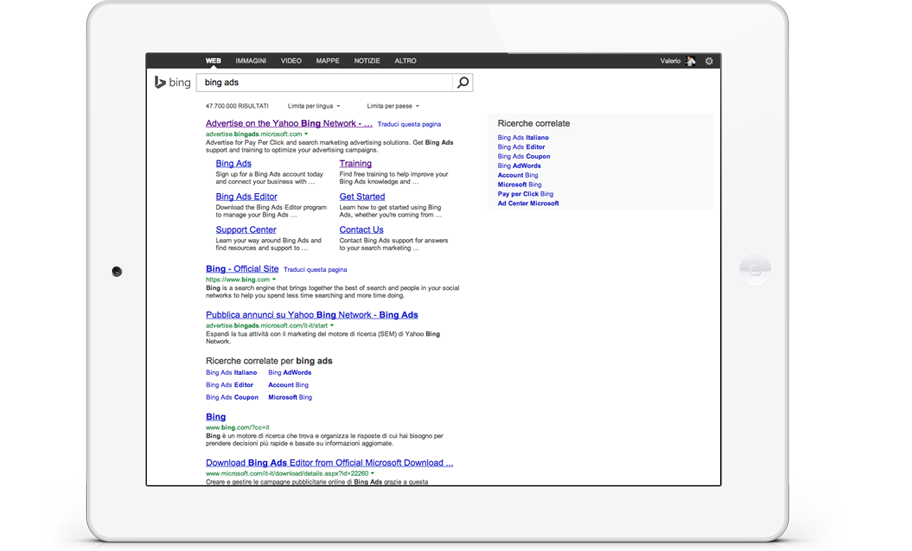
Task: Open settings via the gear icon
Action: pos(709,61)
